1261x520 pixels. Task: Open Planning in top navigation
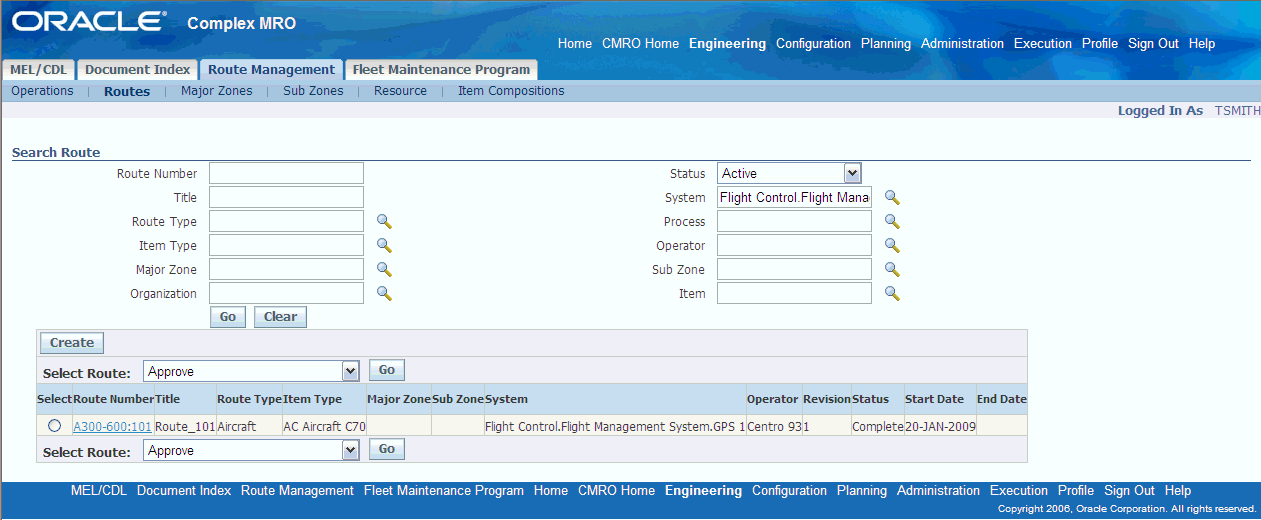coord(886,44)
